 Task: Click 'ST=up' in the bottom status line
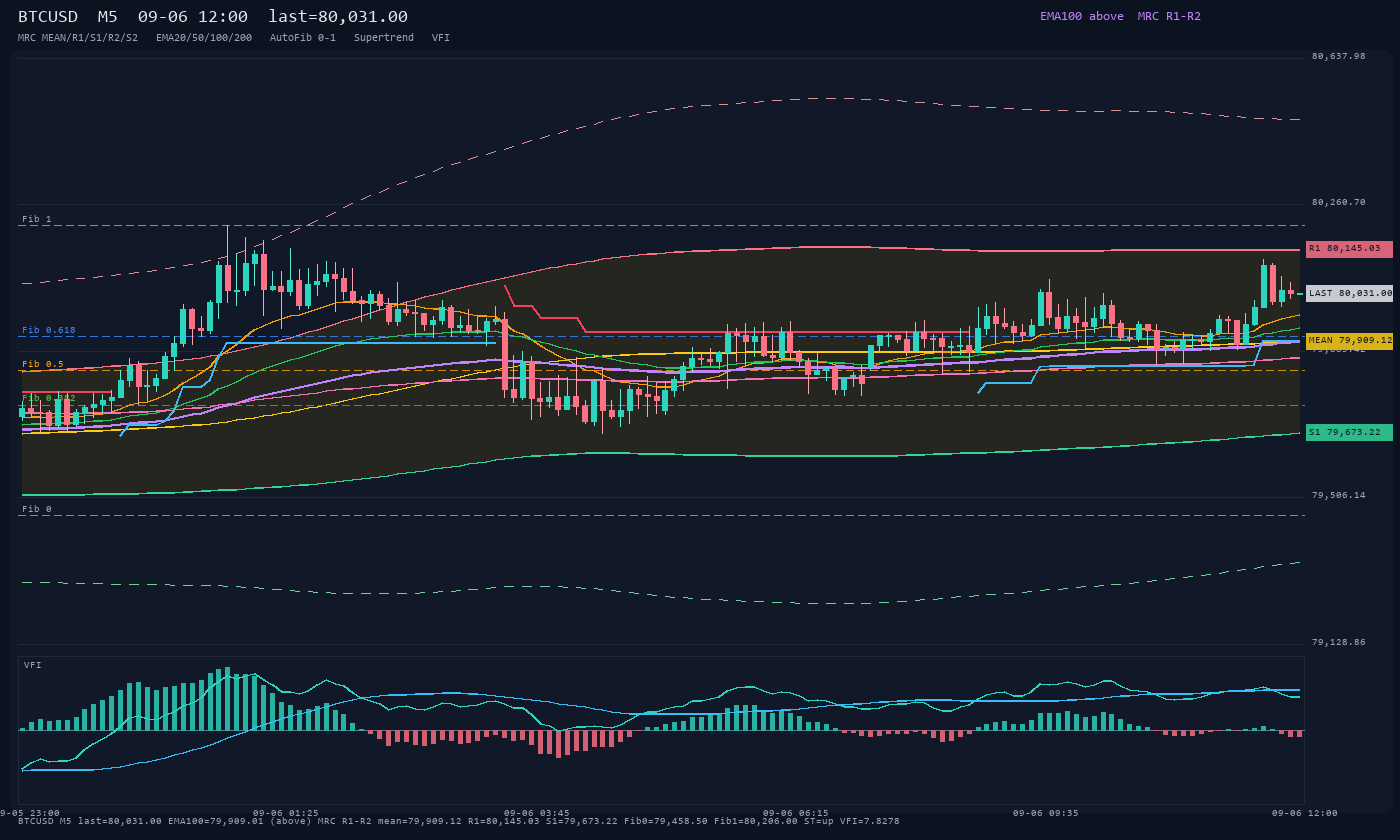point(819,821)
